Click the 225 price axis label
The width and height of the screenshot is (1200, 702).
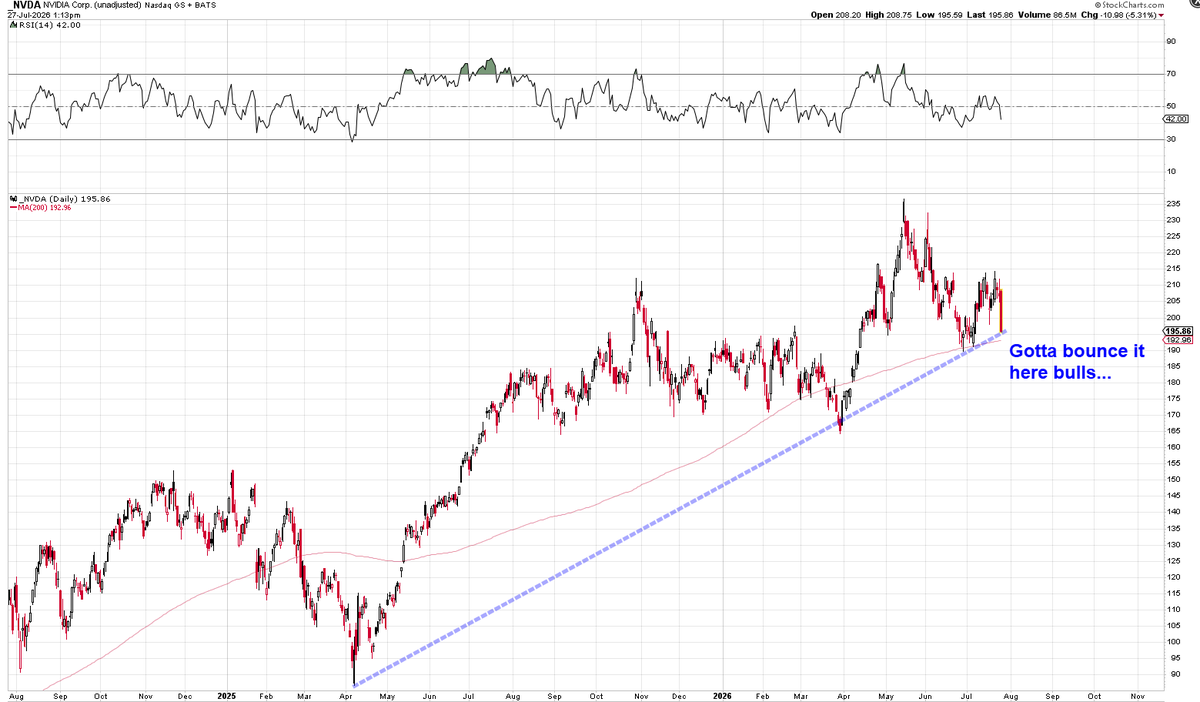pos(1172,237)
